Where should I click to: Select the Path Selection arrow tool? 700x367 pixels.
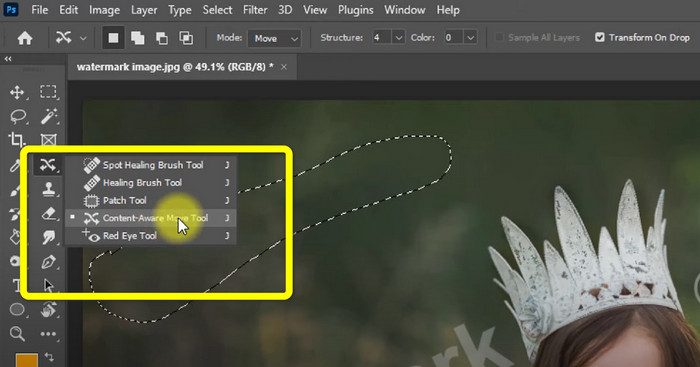pyautogui.click(x=48, y=285)
